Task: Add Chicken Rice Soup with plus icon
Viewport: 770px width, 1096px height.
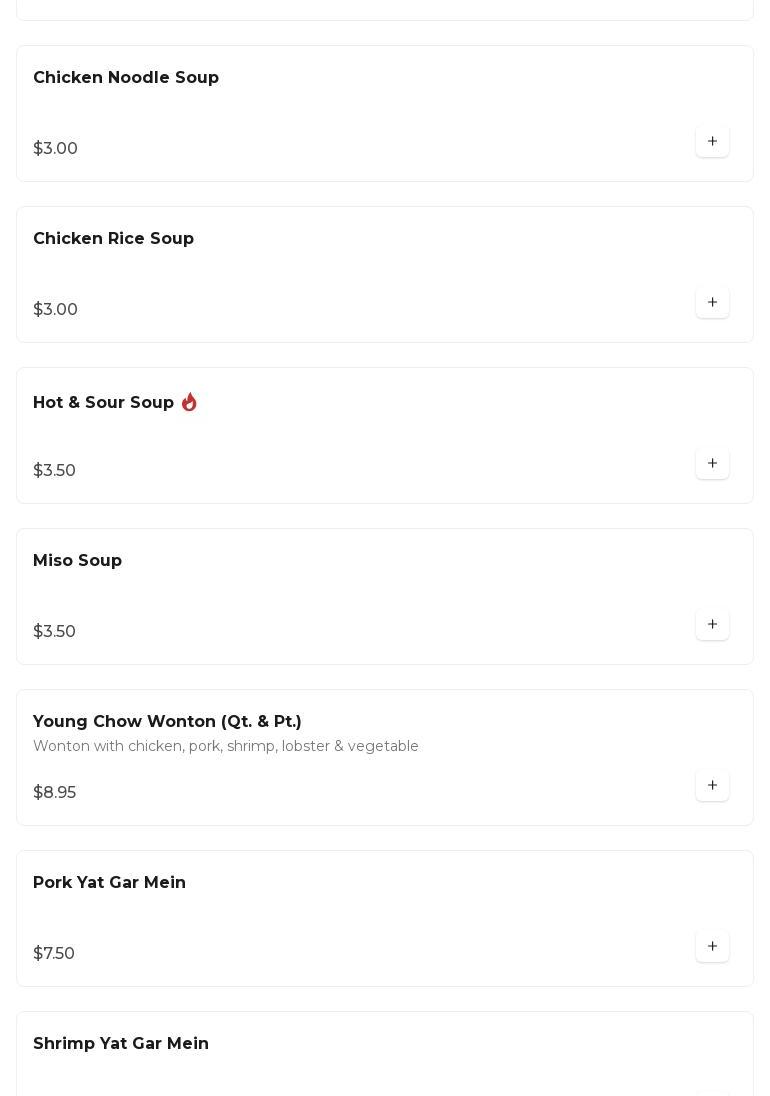Action: tap(712, 302)
